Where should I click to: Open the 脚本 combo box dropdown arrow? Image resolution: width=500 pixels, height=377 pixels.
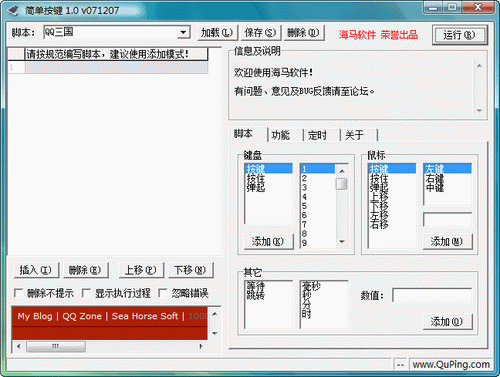click(x=183, y=32)
